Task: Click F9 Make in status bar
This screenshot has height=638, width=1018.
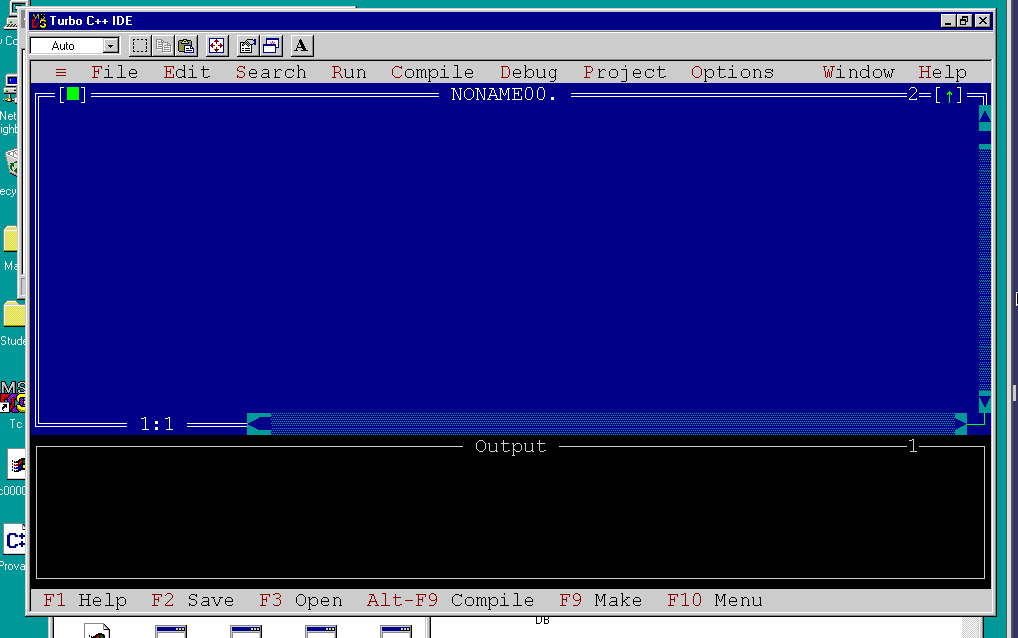Action: point(601,600)
